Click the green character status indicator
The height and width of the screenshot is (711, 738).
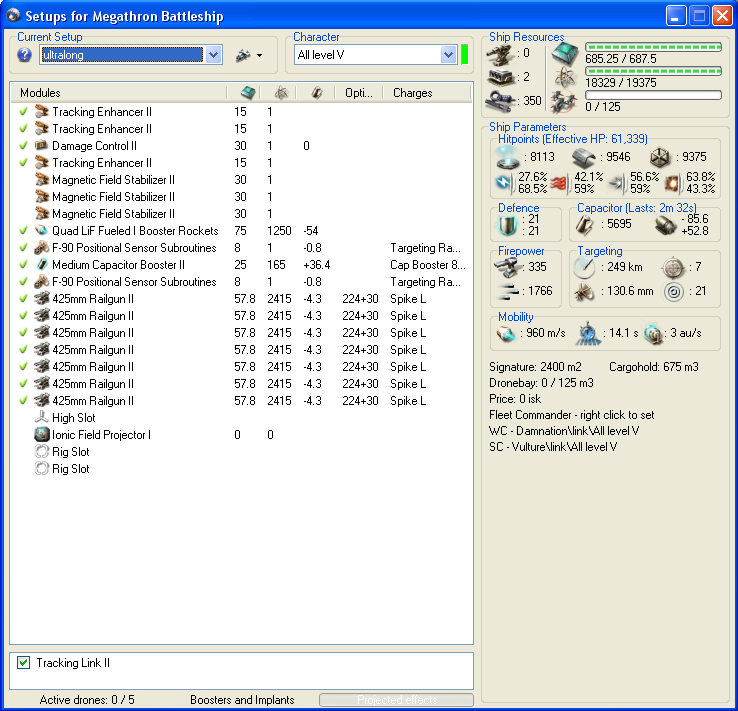point(465,55)
